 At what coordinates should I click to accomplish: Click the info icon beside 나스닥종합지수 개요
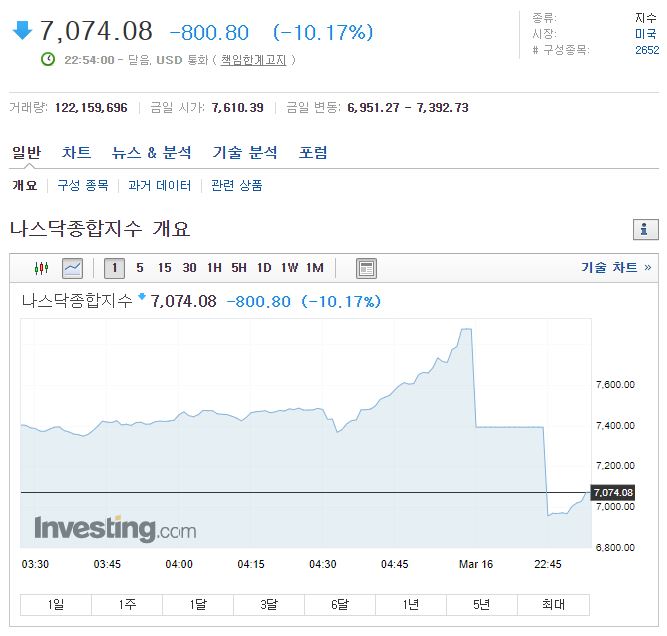click(x=646, y=229)
